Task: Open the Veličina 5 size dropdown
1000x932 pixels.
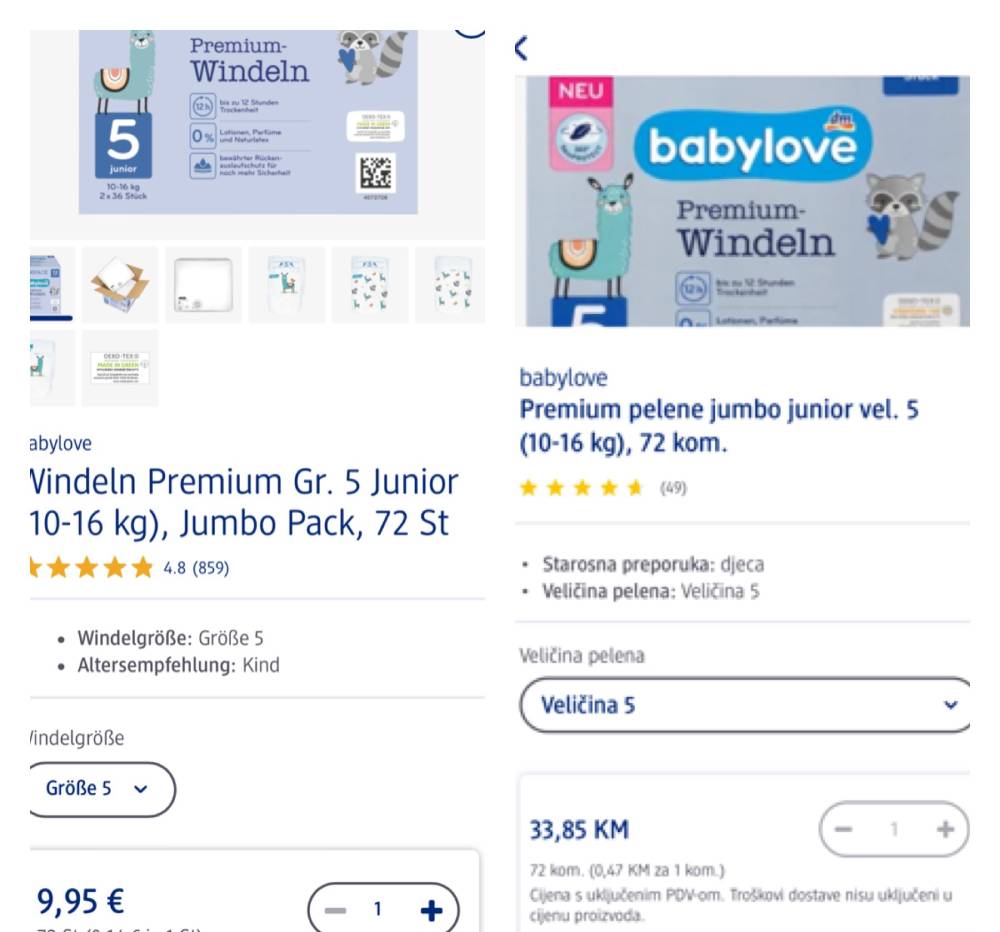Action: coord(745,705)
